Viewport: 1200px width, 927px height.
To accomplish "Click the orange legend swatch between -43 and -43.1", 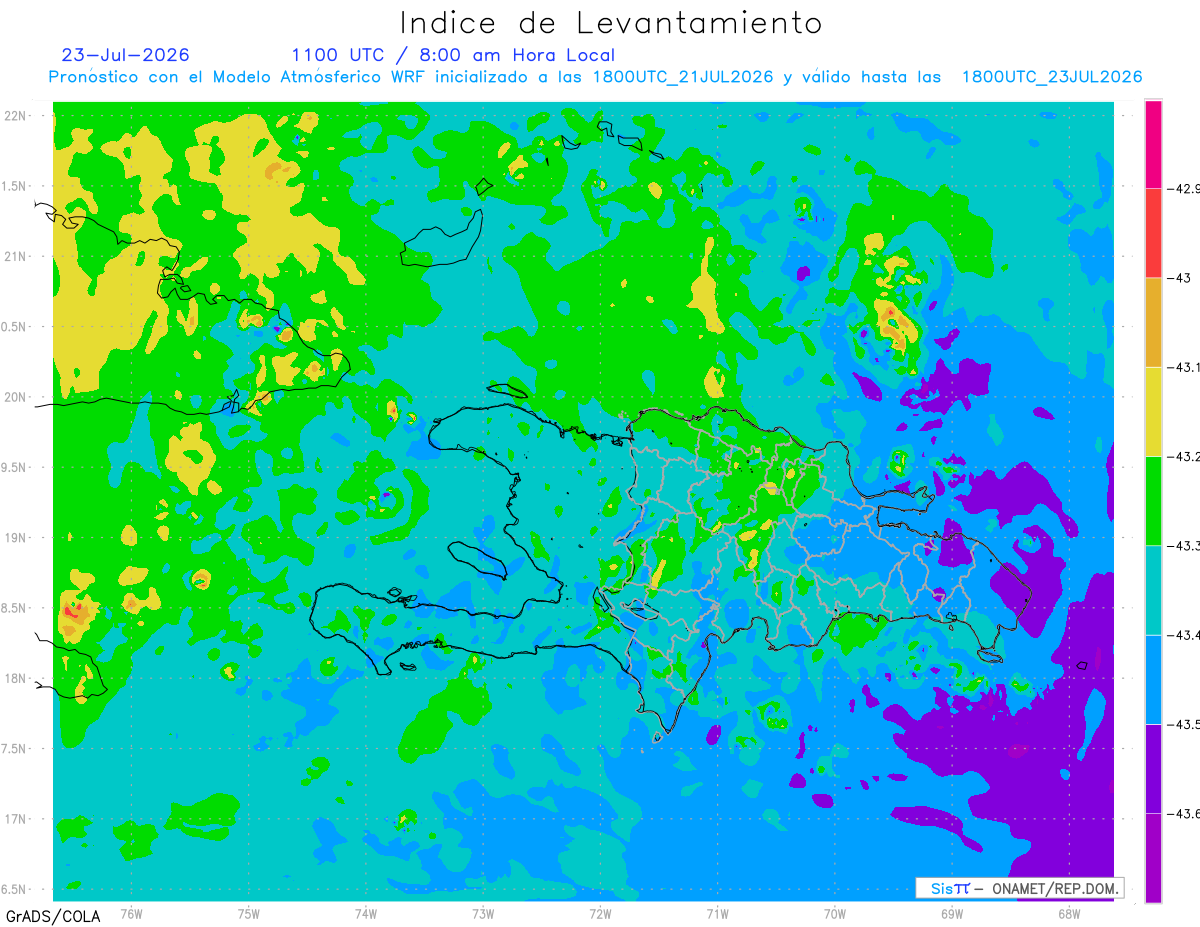I will 1153,322.
